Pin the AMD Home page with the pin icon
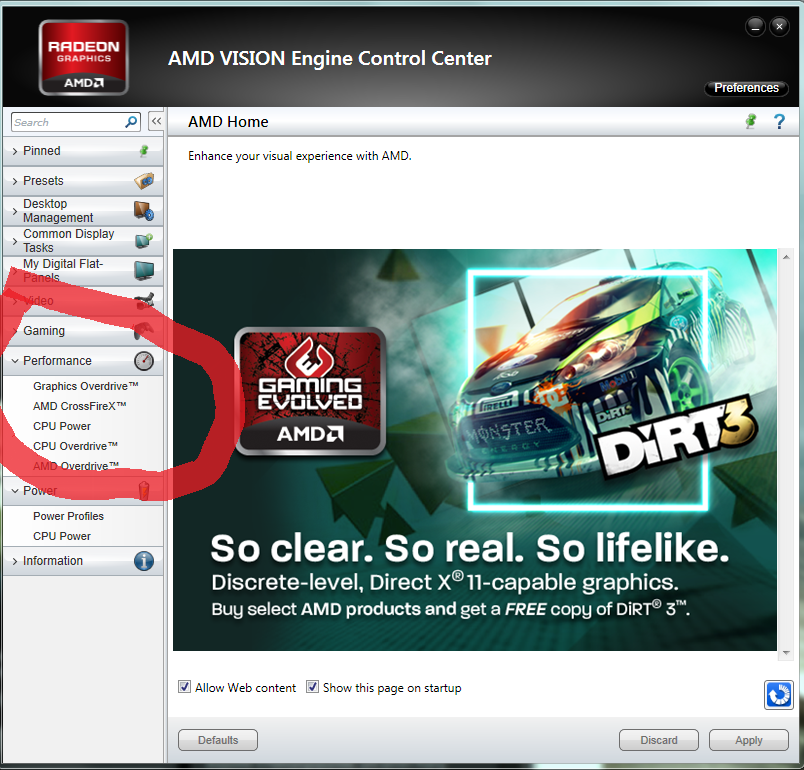 coord(751,121)
